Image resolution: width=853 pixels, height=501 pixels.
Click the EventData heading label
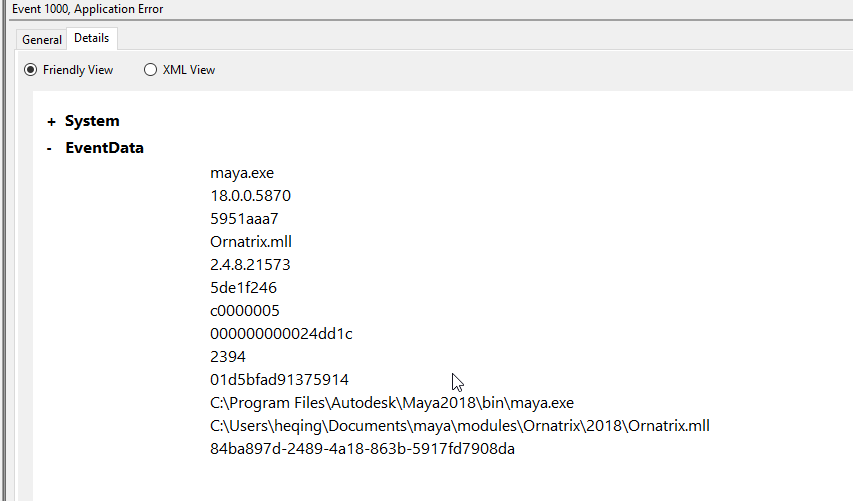(x=104, y=148)
